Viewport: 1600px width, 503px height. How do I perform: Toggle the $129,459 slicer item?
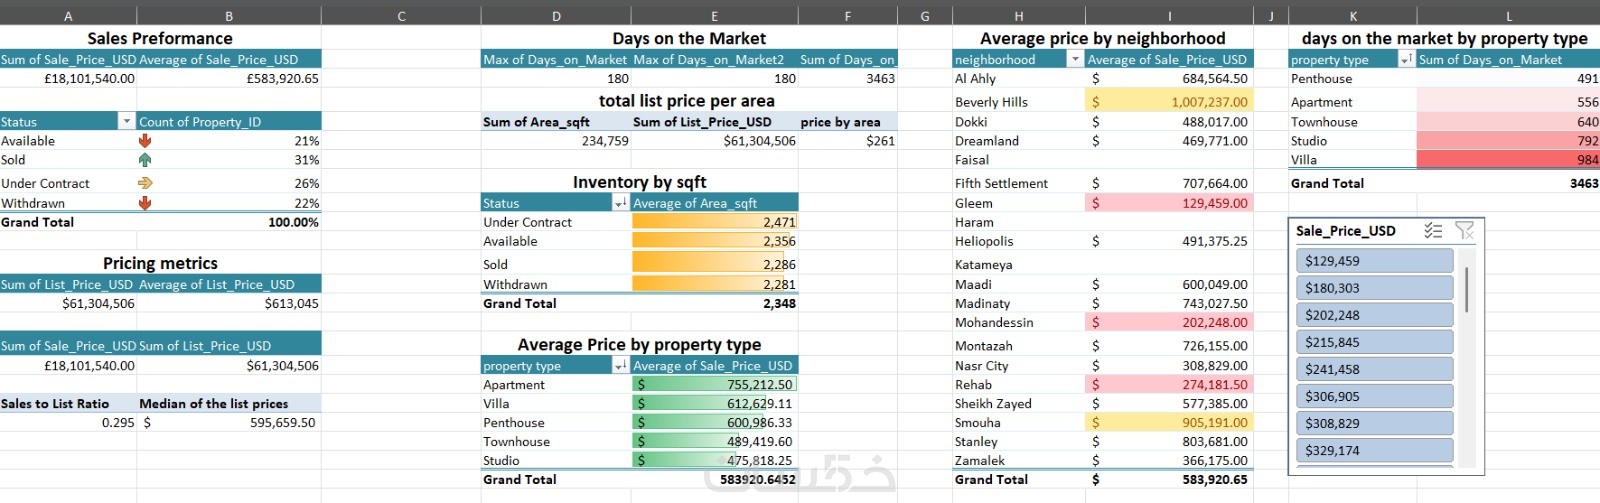coord(1374,261)
